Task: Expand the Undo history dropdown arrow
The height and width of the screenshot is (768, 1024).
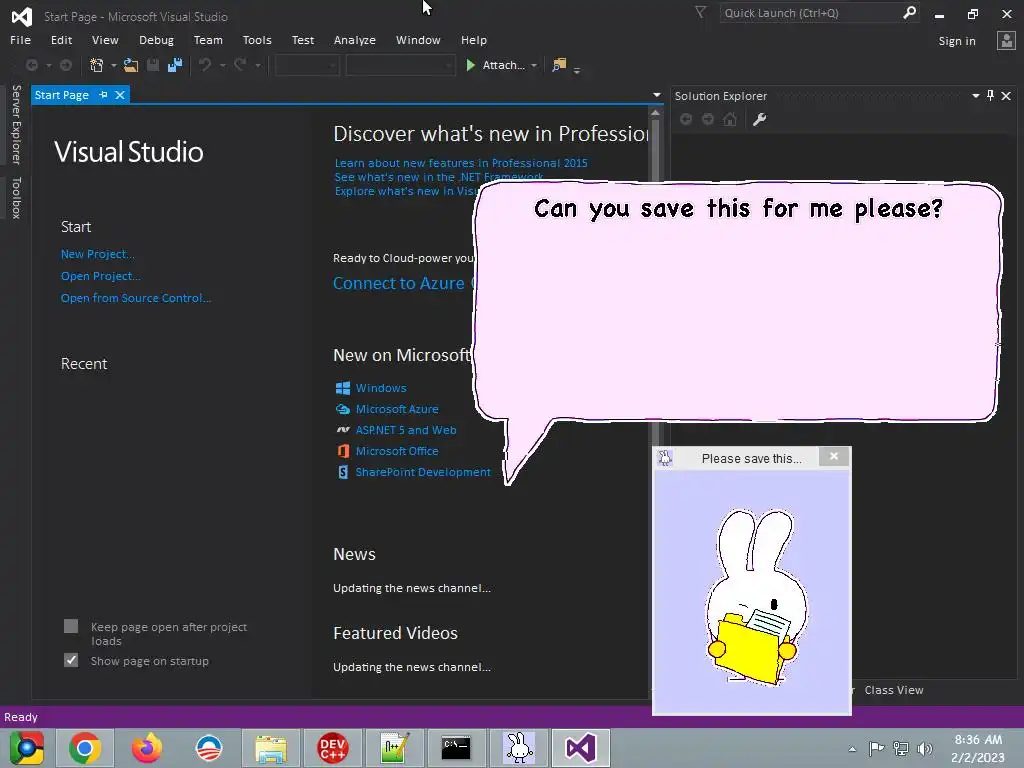Action: pyautogui.click(x=222, y=66)
